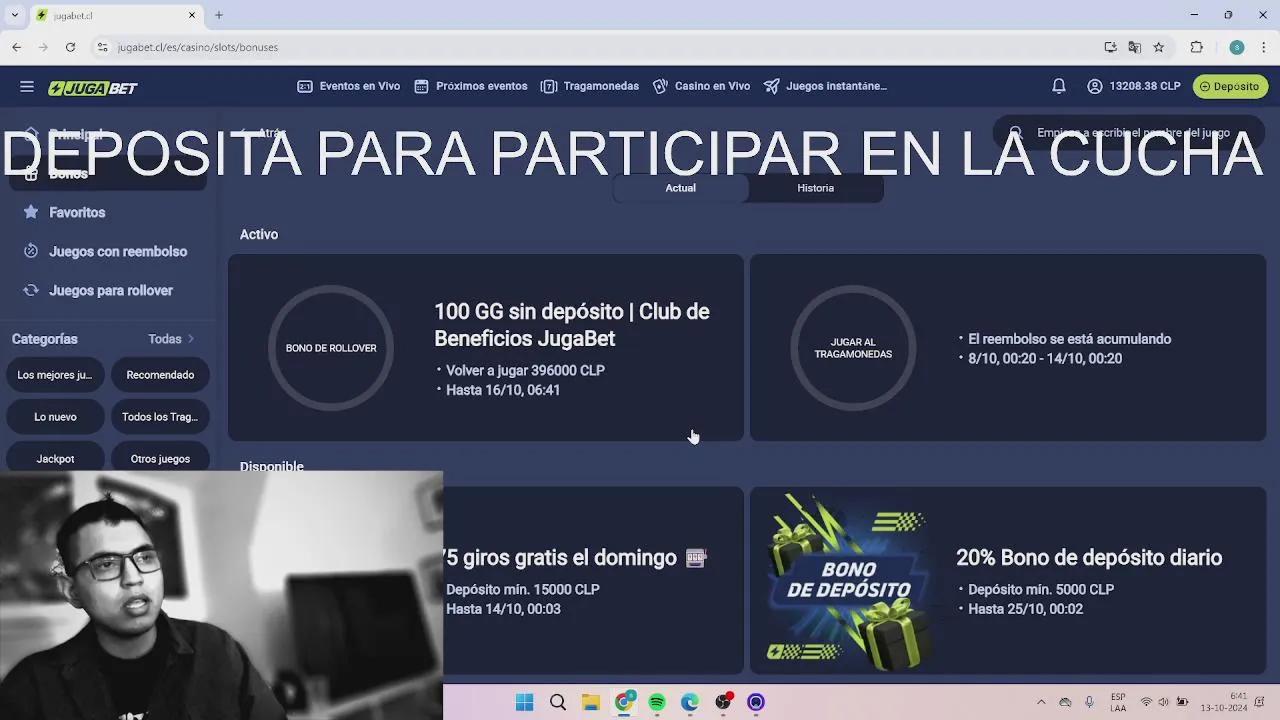Open the Windows Start menu
1280x720 pixels.
coord(524,702)
